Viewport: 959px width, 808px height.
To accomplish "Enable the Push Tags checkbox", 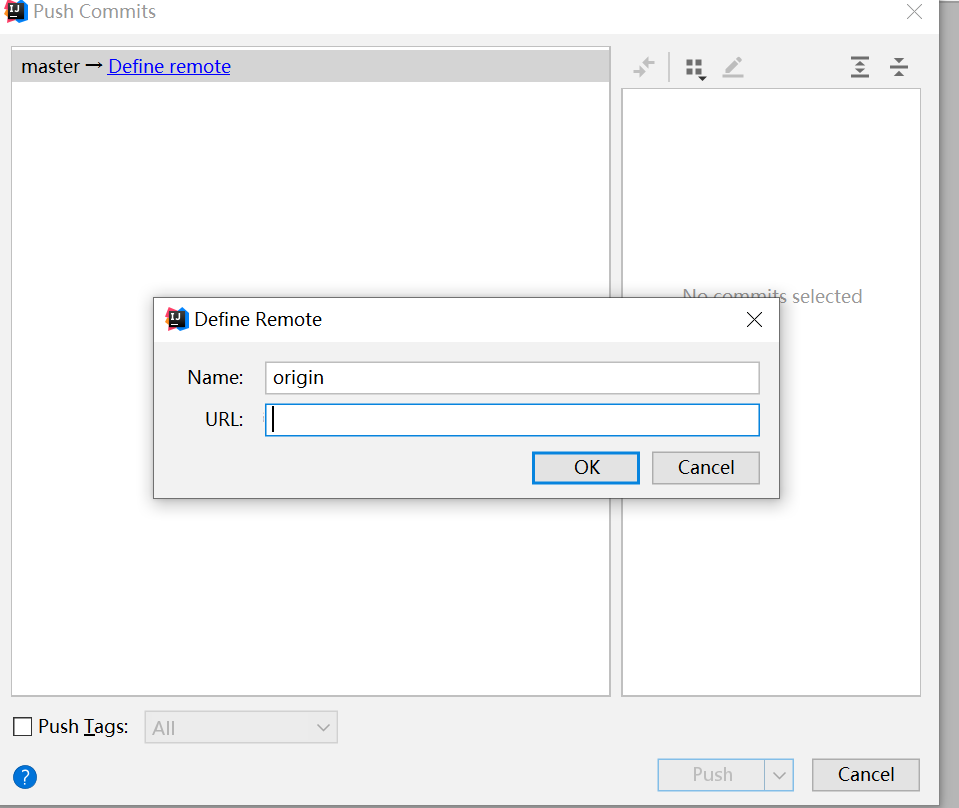I will [x=23, y=727].
